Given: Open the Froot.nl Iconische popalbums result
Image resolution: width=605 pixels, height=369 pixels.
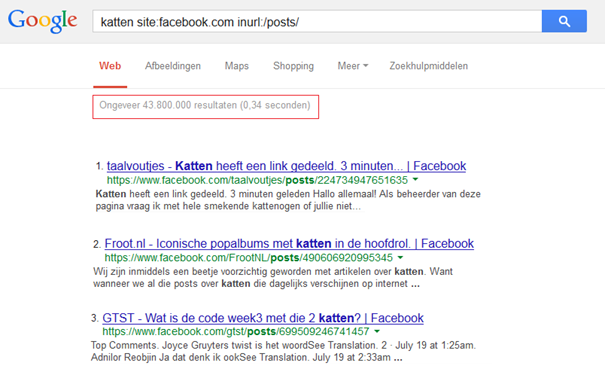Looking at the screenshot, I should (x=289, y=244).
